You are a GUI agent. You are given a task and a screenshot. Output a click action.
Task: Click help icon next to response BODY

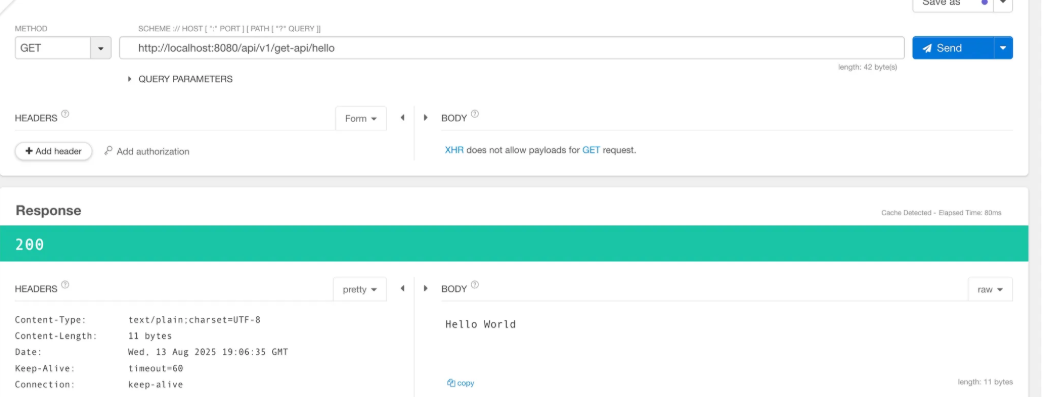(x=474, y=285)
